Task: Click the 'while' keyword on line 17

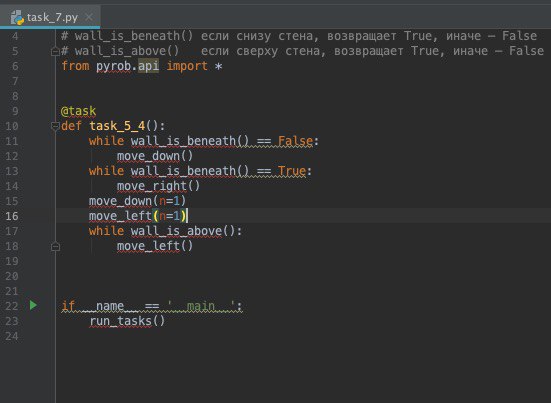Action: coord(106,231)
